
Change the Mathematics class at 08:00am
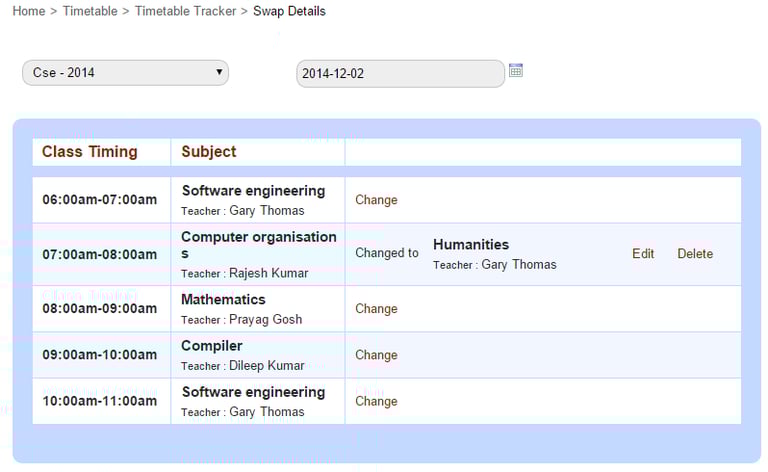click(376, 309)
